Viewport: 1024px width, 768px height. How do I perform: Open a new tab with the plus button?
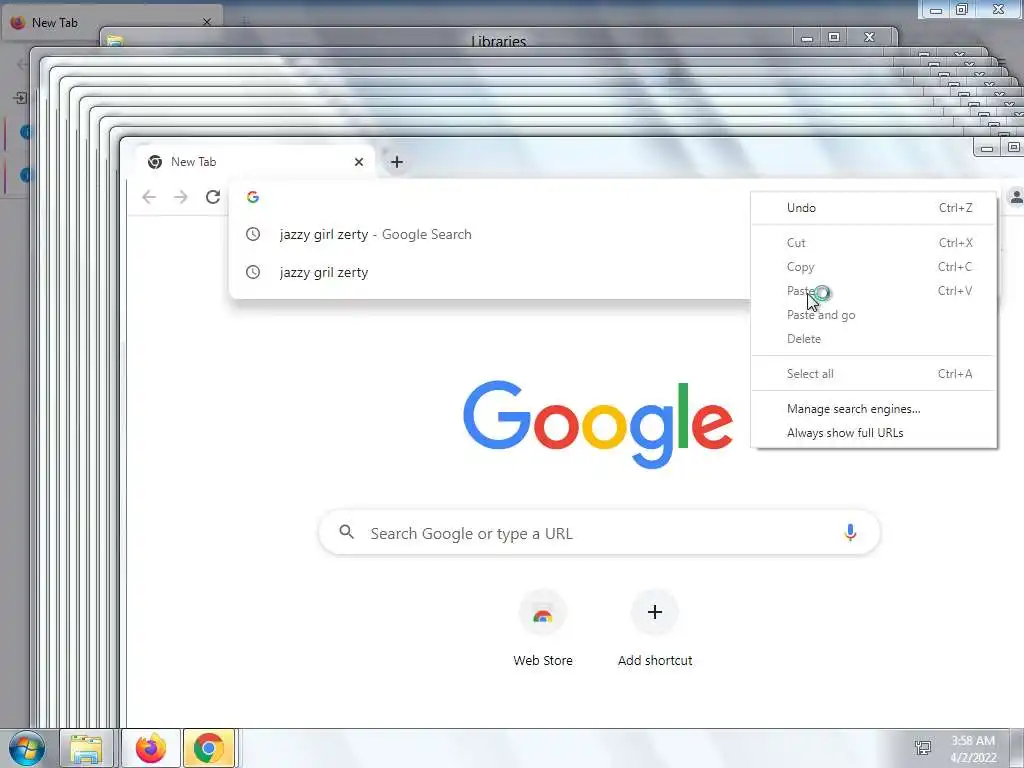click(x=396, y=162)
